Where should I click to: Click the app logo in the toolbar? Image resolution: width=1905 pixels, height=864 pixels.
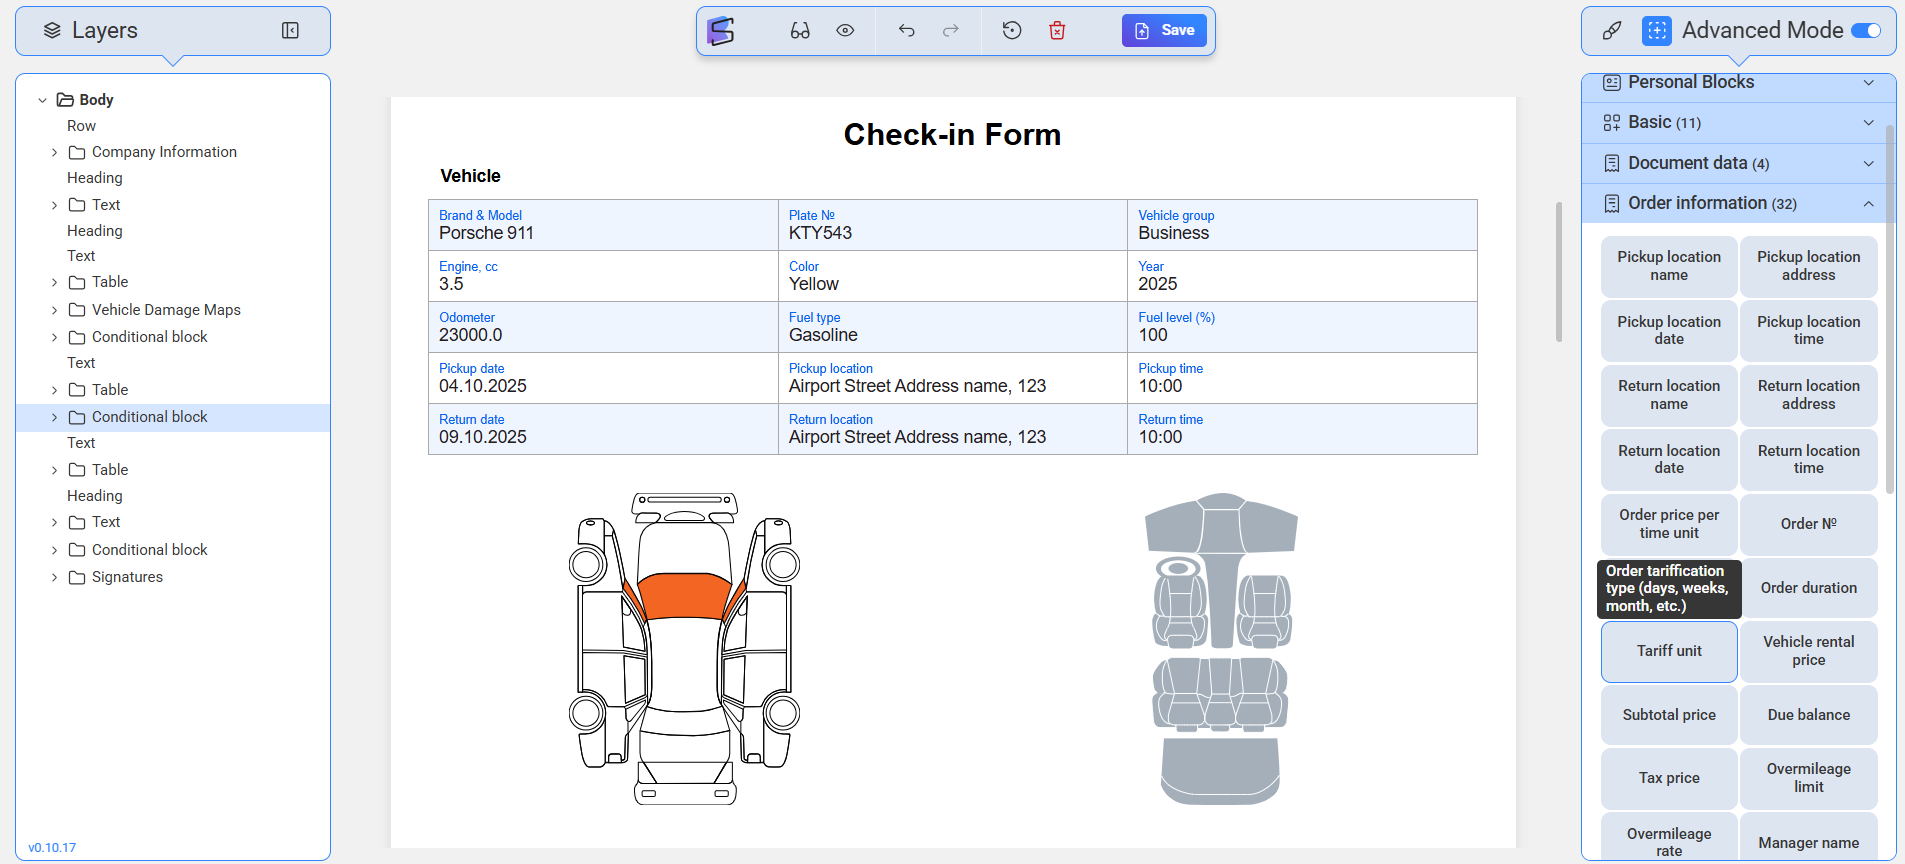coord(721,31)
